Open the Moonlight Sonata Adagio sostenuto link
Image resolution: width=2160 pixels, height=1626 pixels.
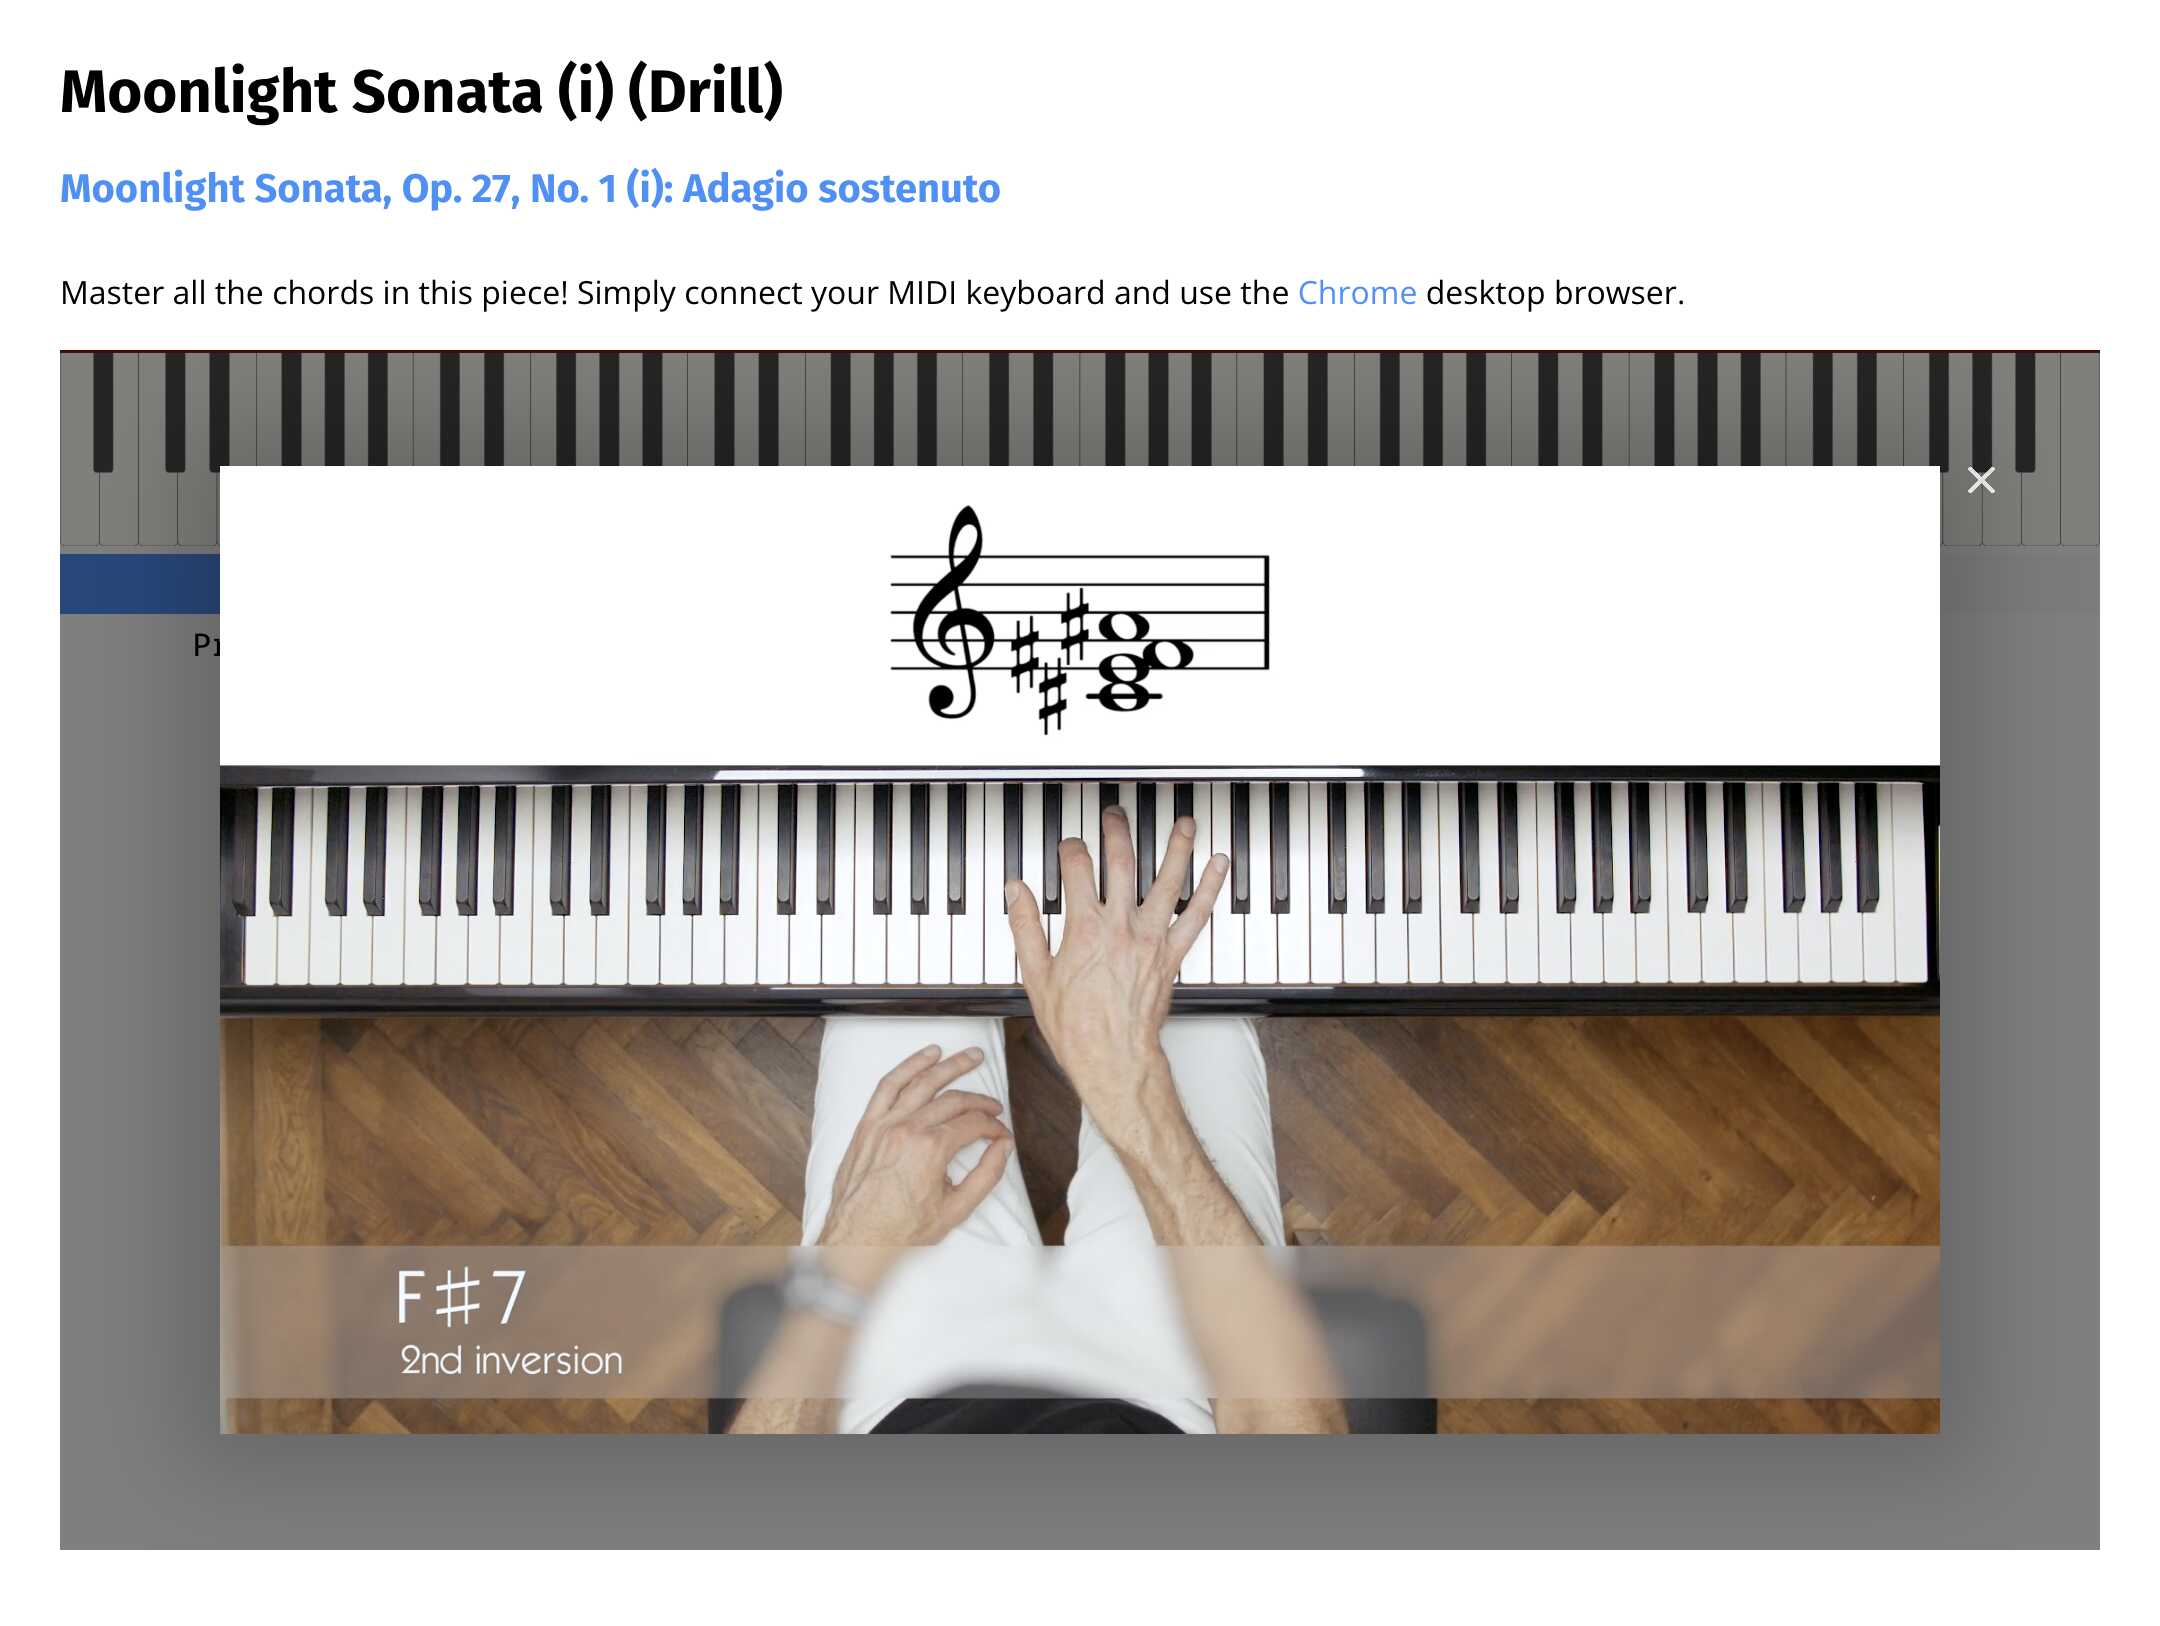tap(530, 188)
